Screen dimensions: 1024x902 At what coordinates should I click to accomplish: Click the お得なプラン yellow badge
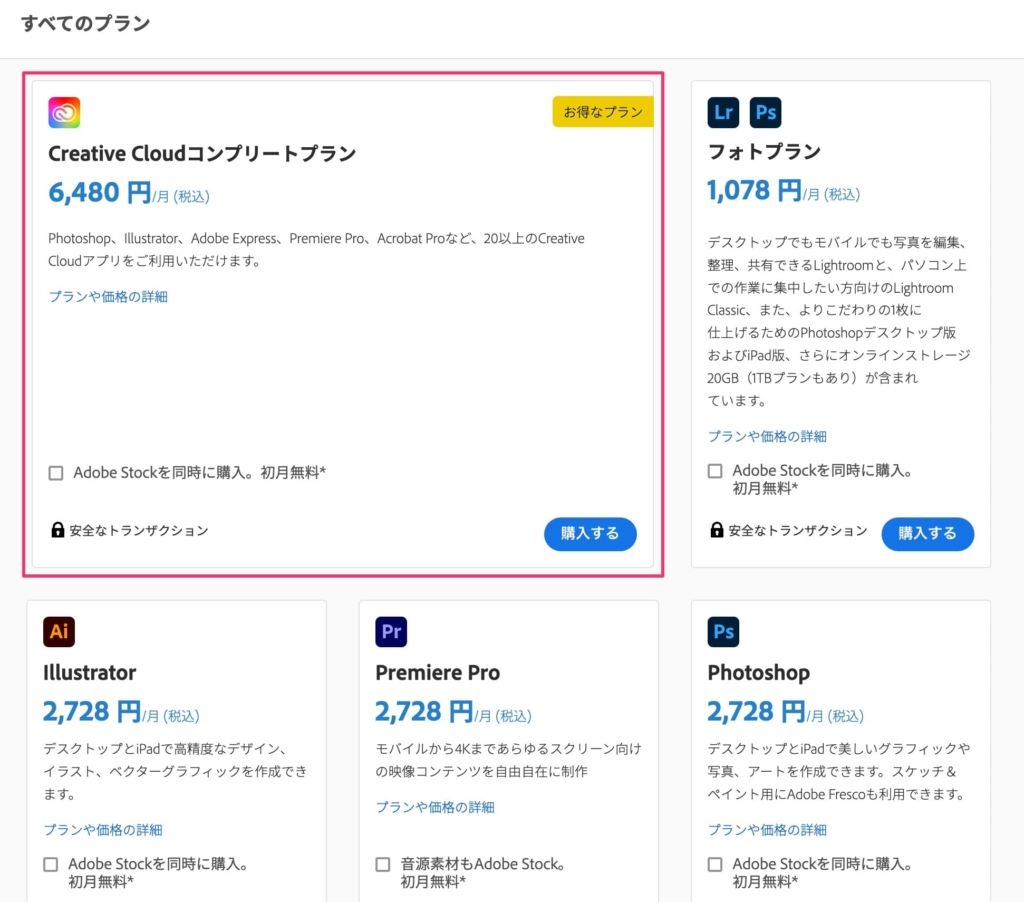tap(603, 112)
